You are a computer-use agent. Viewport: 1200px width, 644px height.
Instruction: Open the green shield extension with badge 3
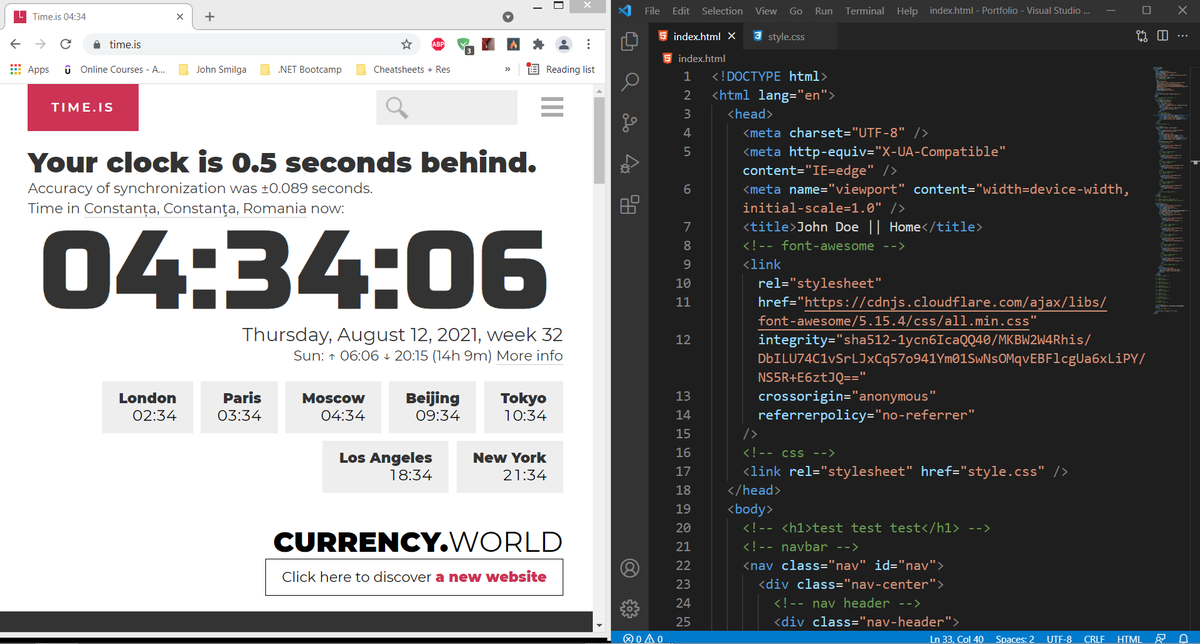pyautogui.click(x=465, y=45)
